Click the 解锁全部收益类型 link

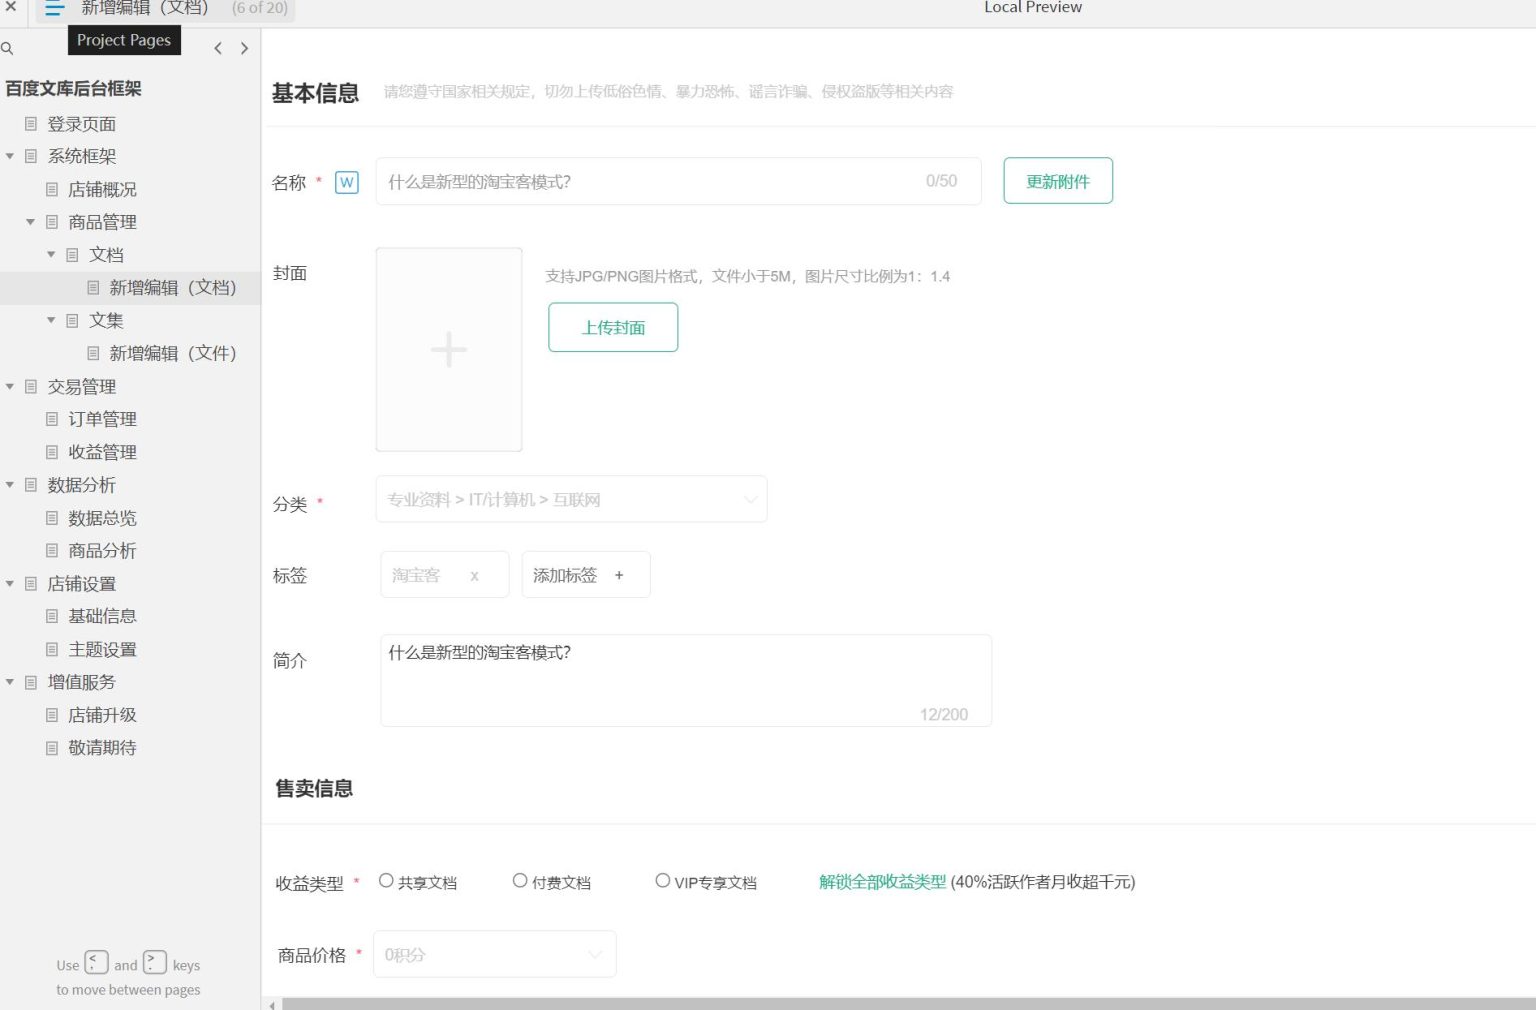coord(882,882)
